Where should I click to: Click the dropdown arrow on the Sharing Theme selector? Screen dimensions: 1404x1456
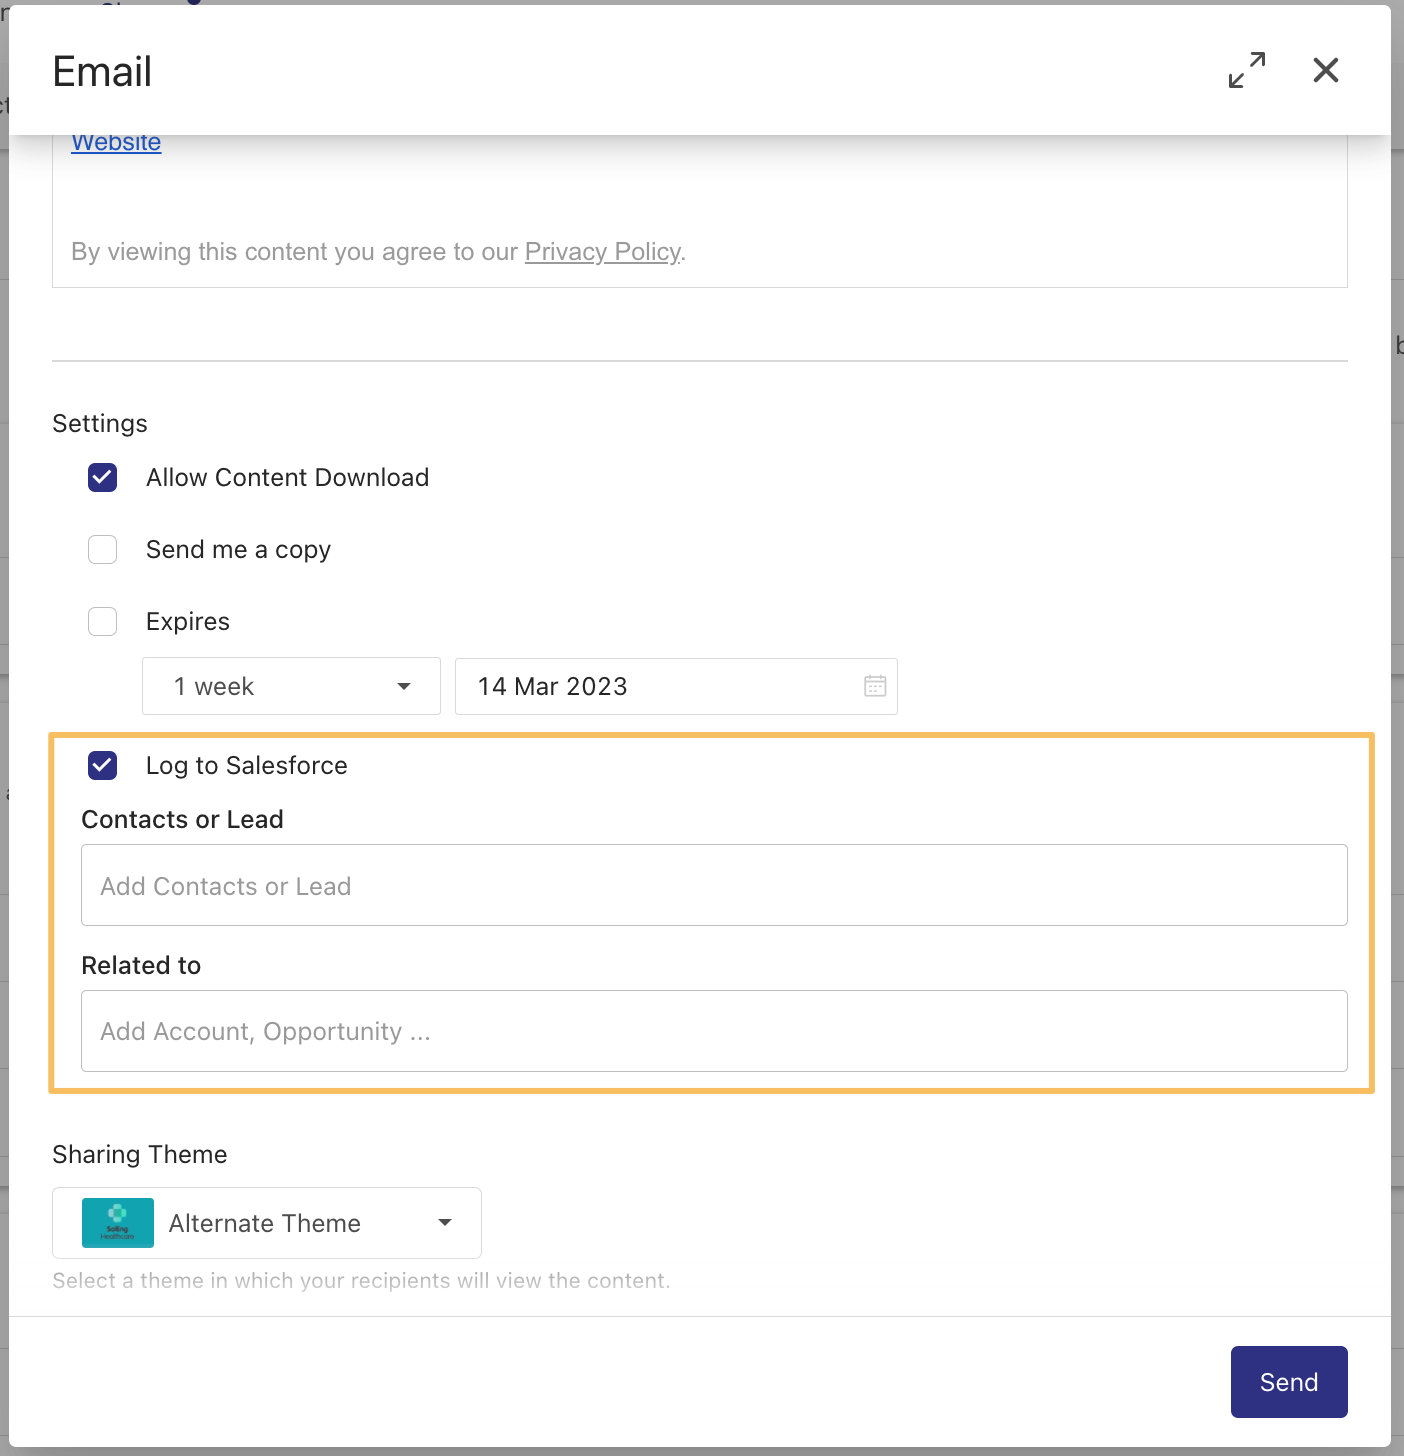(x=444, y=1222)
